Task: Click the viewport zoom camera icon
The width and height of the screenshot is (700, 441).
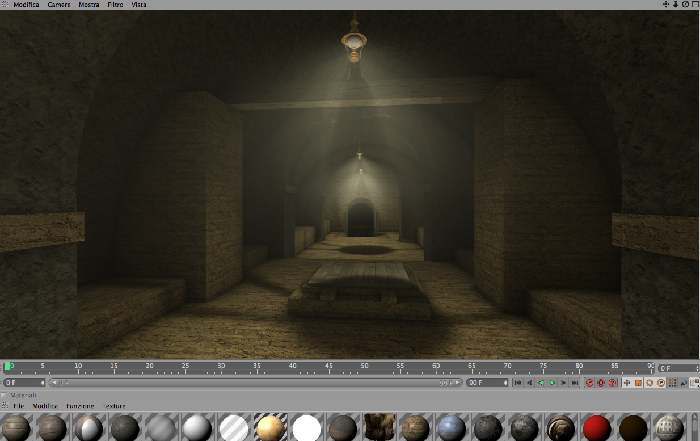Action: (675, 4)
